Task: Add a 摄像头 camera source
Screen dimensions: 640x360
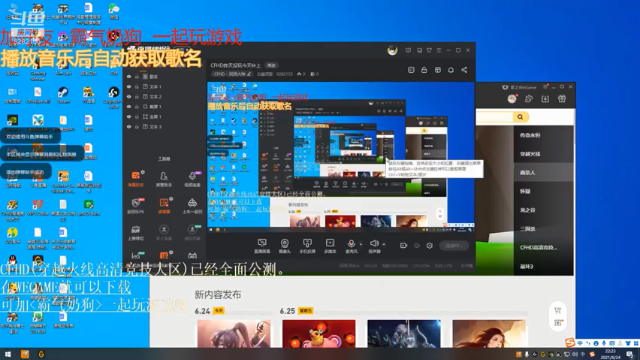Action: (284, 246)
